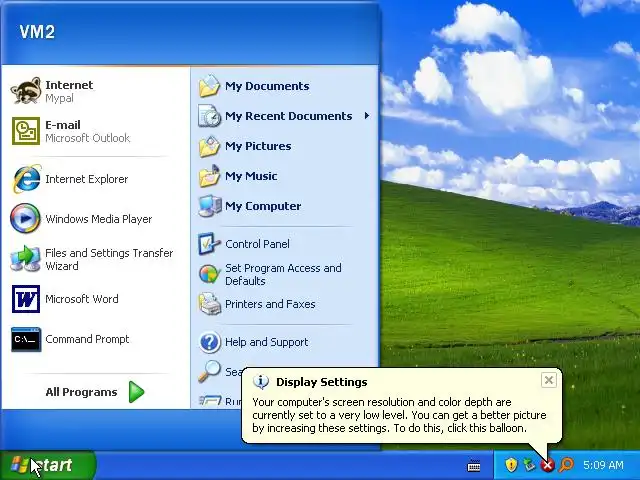Launch the Internet Explorer icon
The image size is (640, 480).
point(26,179)
